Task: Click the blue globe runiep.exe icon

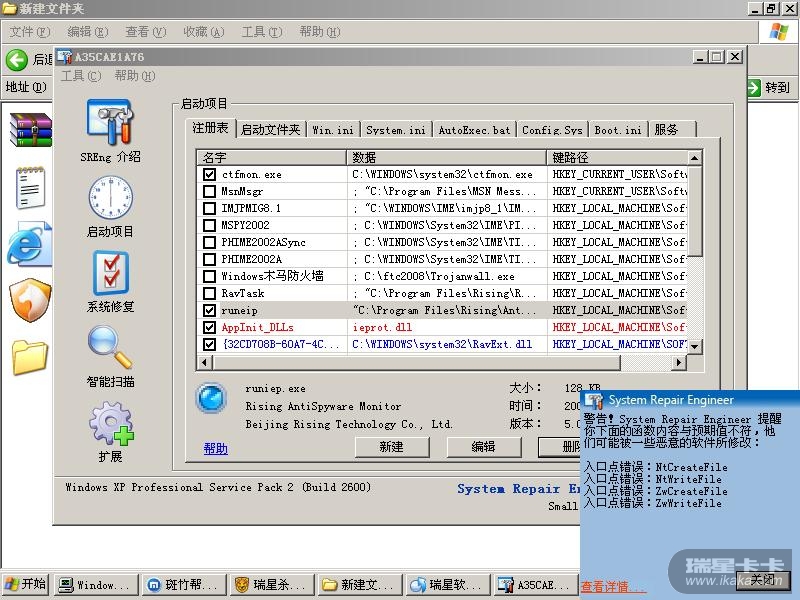Action: pos(211,398)
